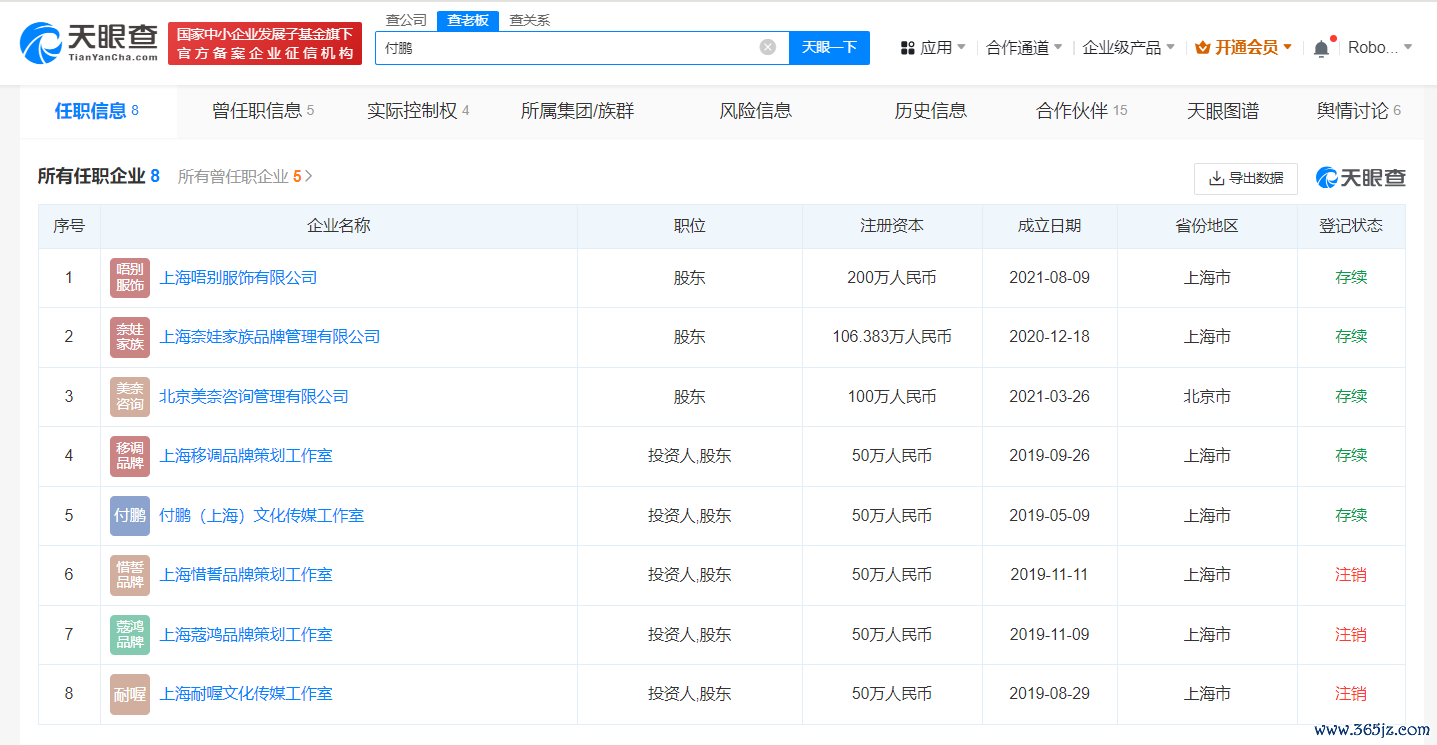Click the crown icon beside 开通会员
1437x745 pixels.
point(1202,48)
